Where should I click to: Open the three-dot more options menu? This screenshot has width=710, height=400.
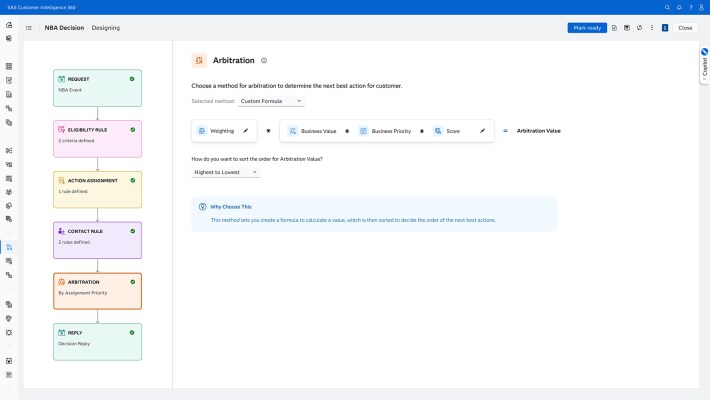[x=651, y=28]
